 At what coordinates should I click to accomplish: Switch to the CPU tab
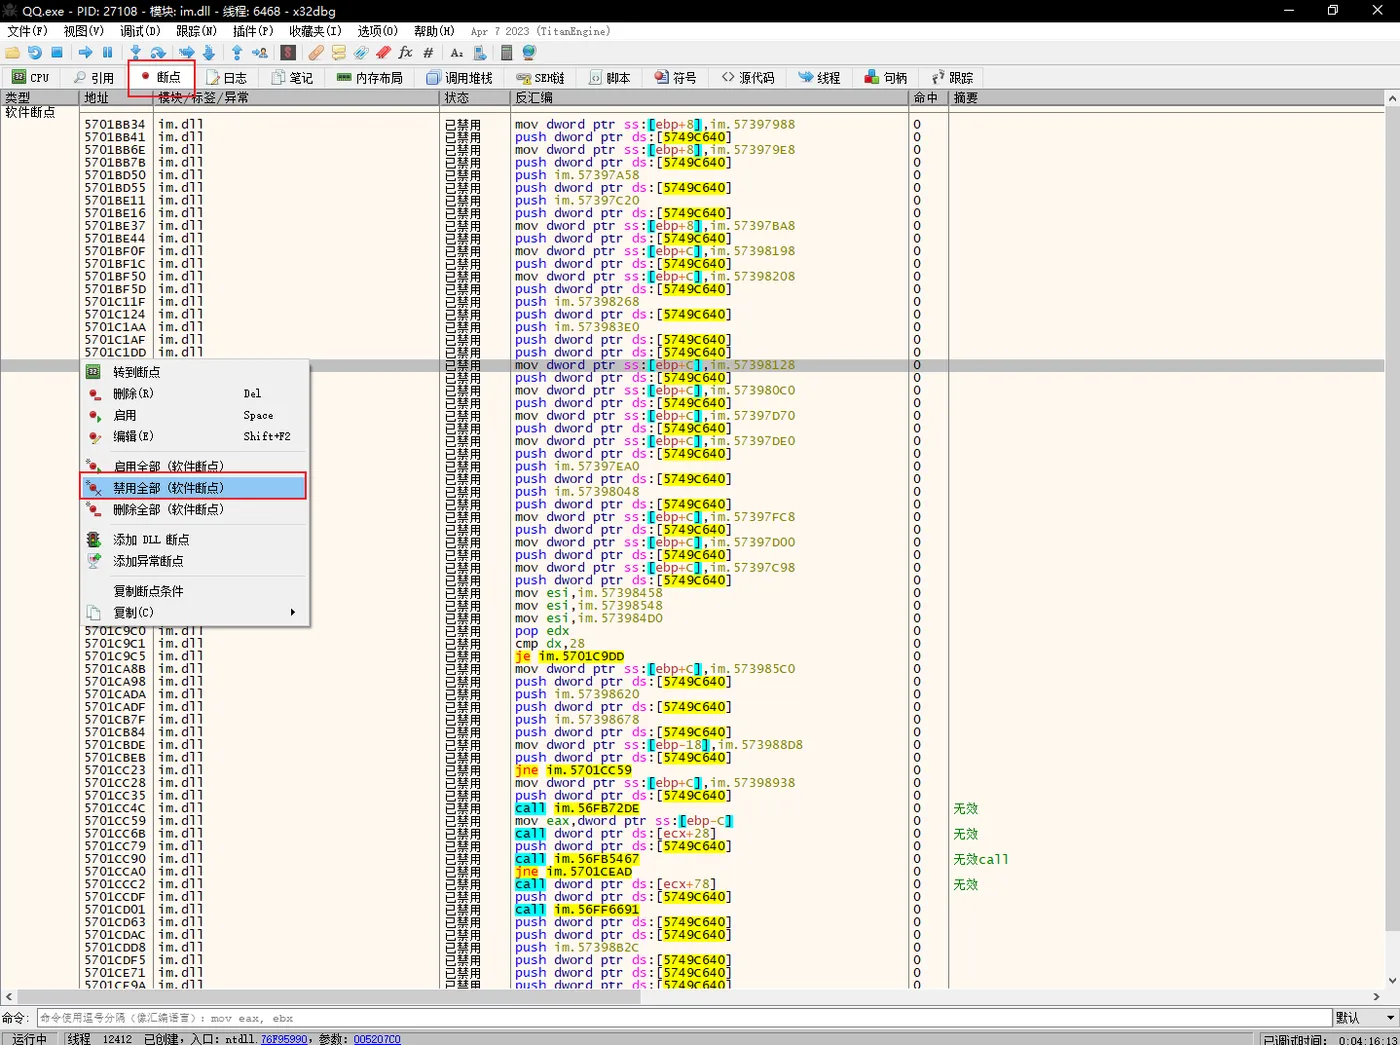(30, 77)
